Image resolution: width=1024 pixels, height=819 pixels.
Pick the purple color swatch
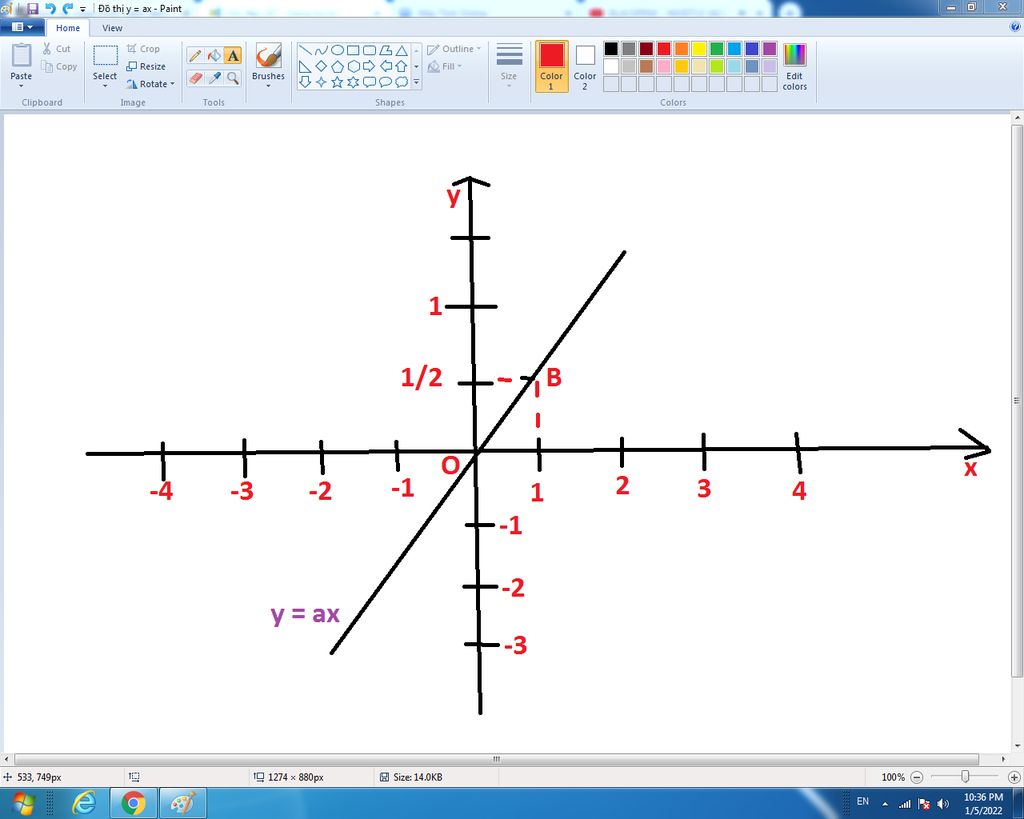pyautogui.click(x=770, y=48)
